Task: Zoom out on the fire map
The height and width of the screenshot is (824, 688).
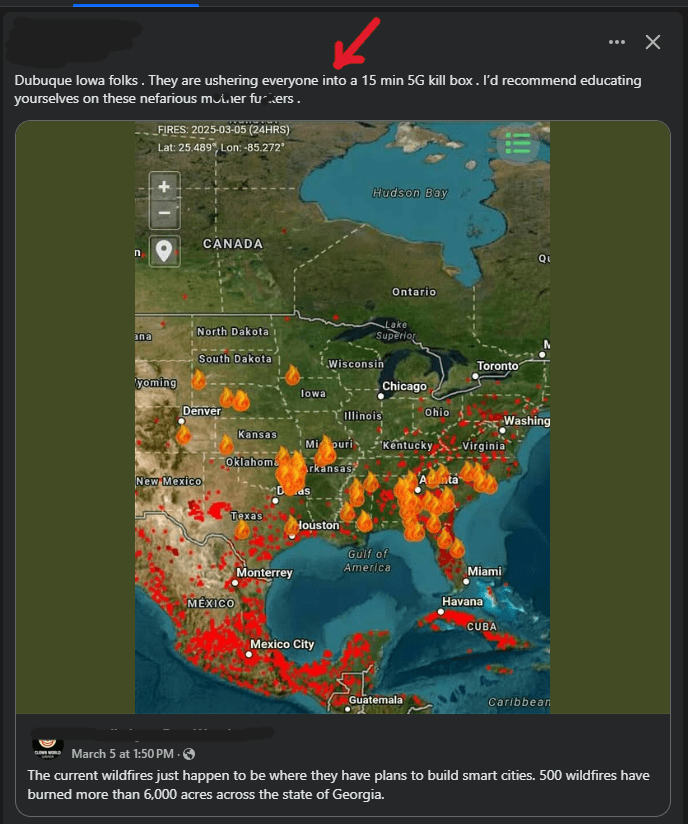Action: pos(164,213)
